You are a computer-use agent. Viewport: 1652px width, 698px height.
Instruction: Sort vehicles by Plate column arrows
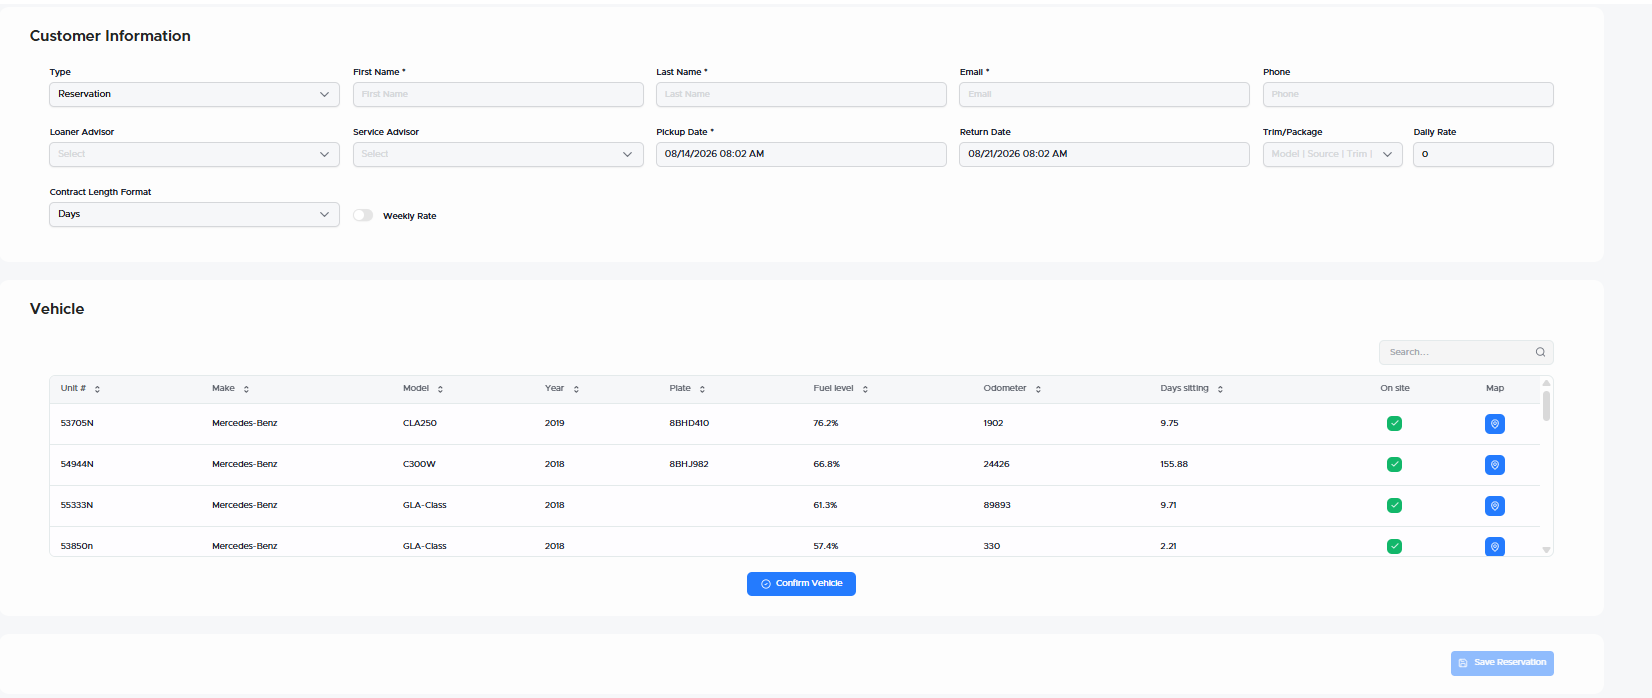pos(702,389)
